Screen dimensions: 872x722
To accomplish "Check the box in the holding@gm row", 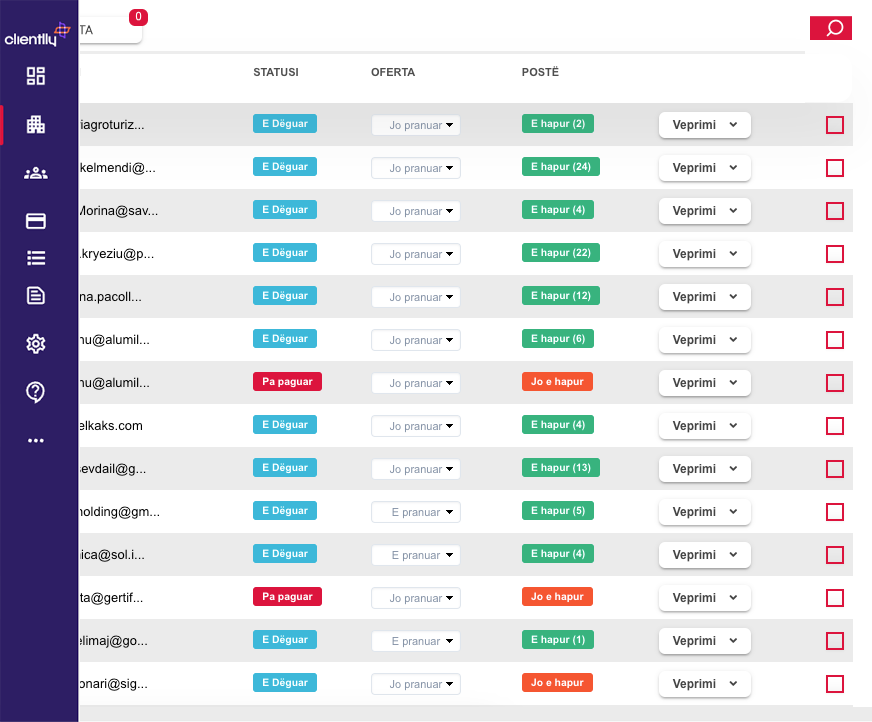I will [835, 512].
